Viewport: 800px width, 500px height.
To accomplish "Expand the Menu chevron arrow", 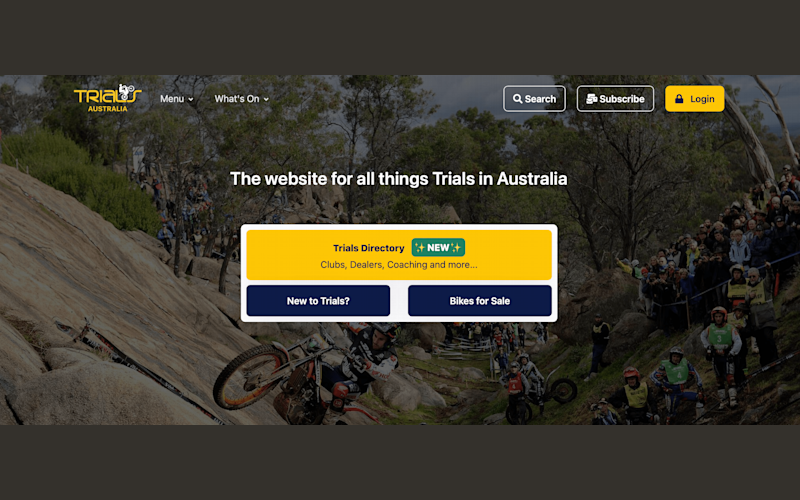I will pos(191,99).
